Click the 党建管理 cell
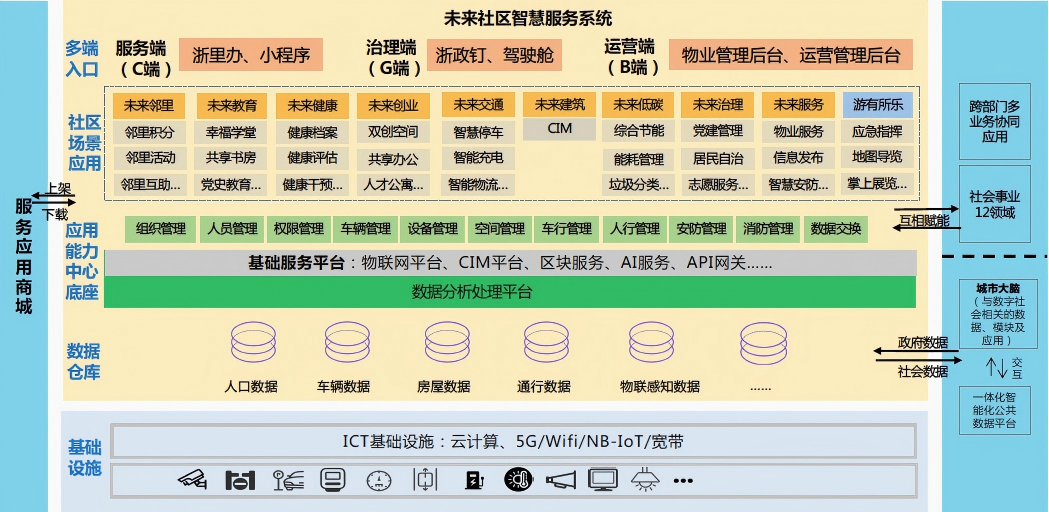 [717, 132]
